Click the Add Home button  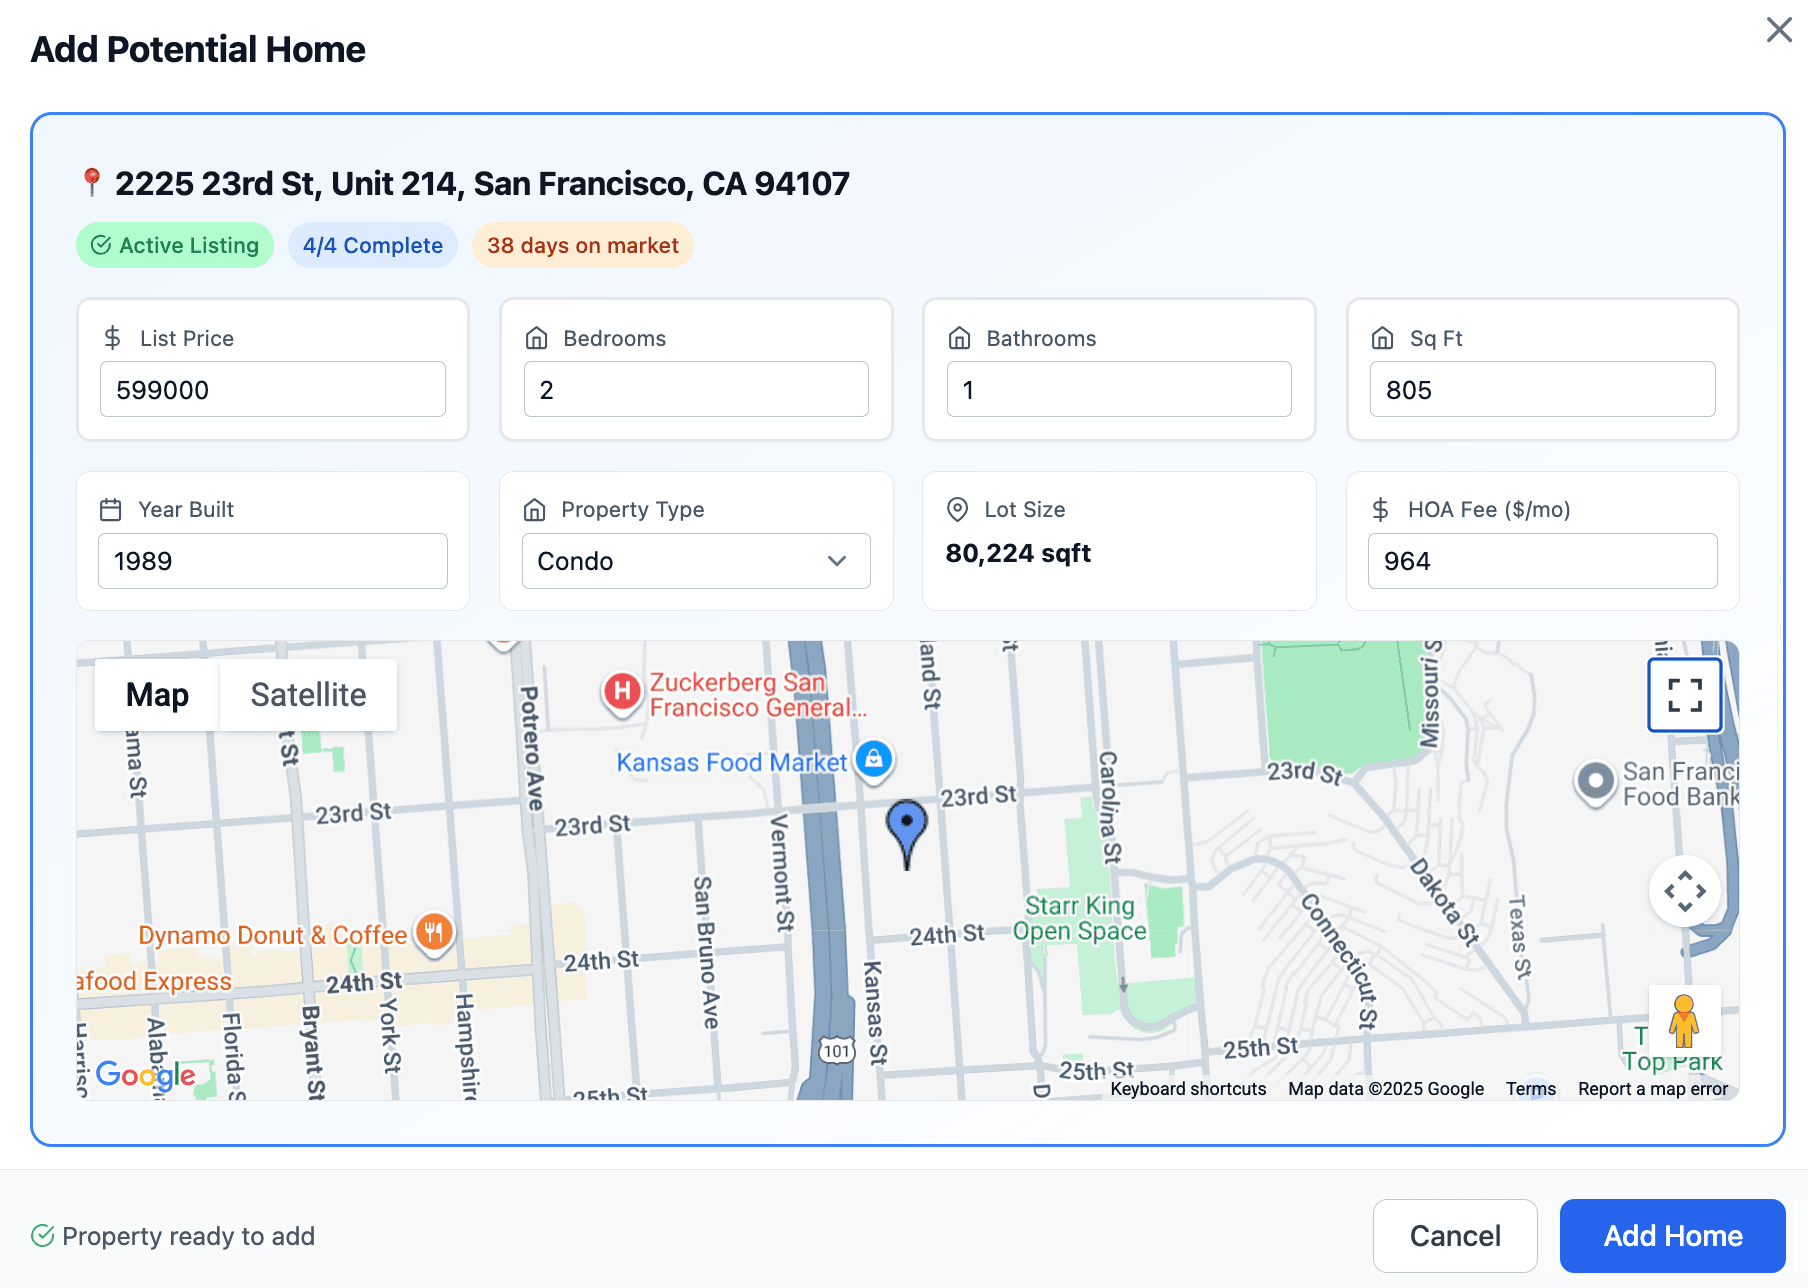[x=1671, y=1235]
